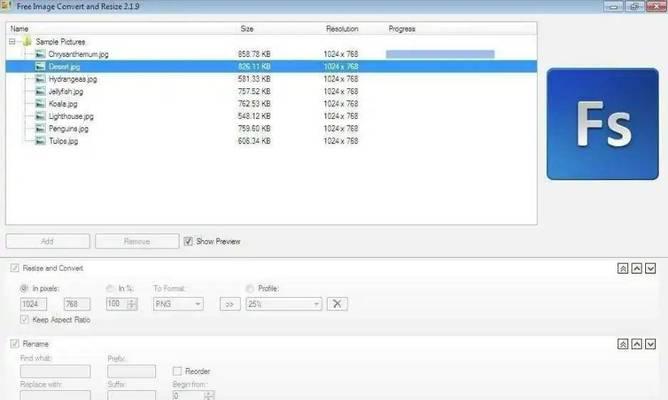Click the Sample Pictures folder icon
The height and width of the screenshot is (400, 668).
pyautogui.click(x=27, y=41)
